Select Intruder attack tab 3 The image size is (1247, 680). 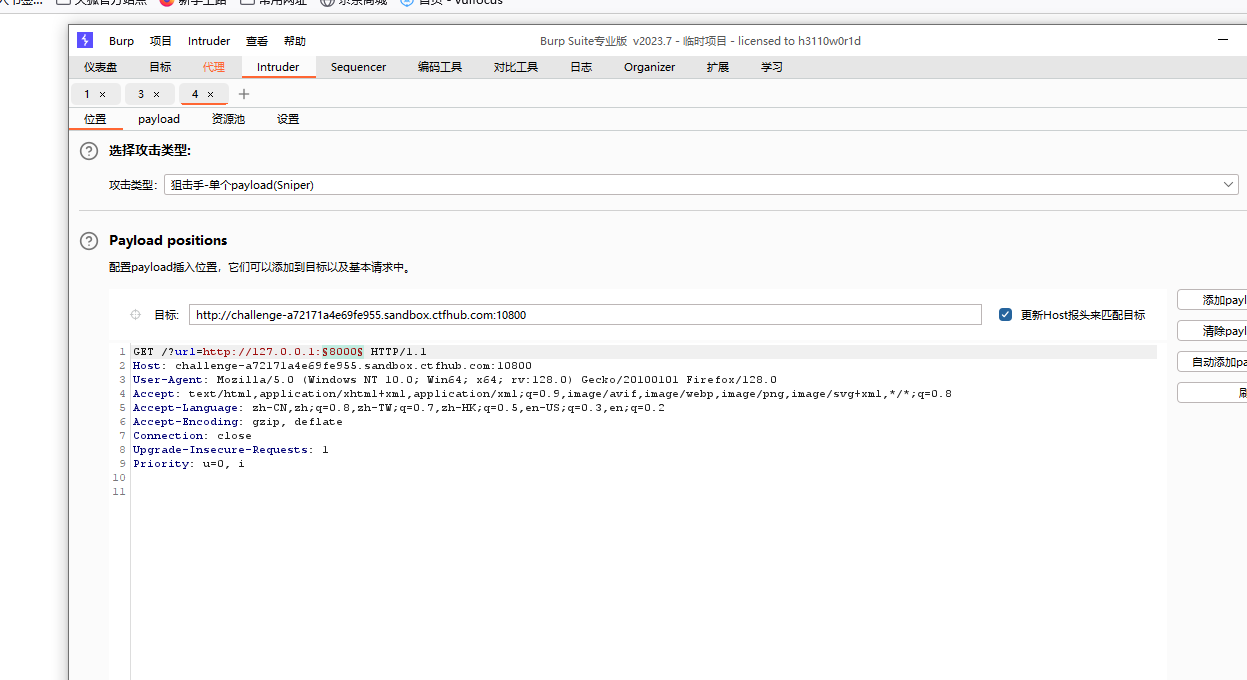(x=141, y=94)
